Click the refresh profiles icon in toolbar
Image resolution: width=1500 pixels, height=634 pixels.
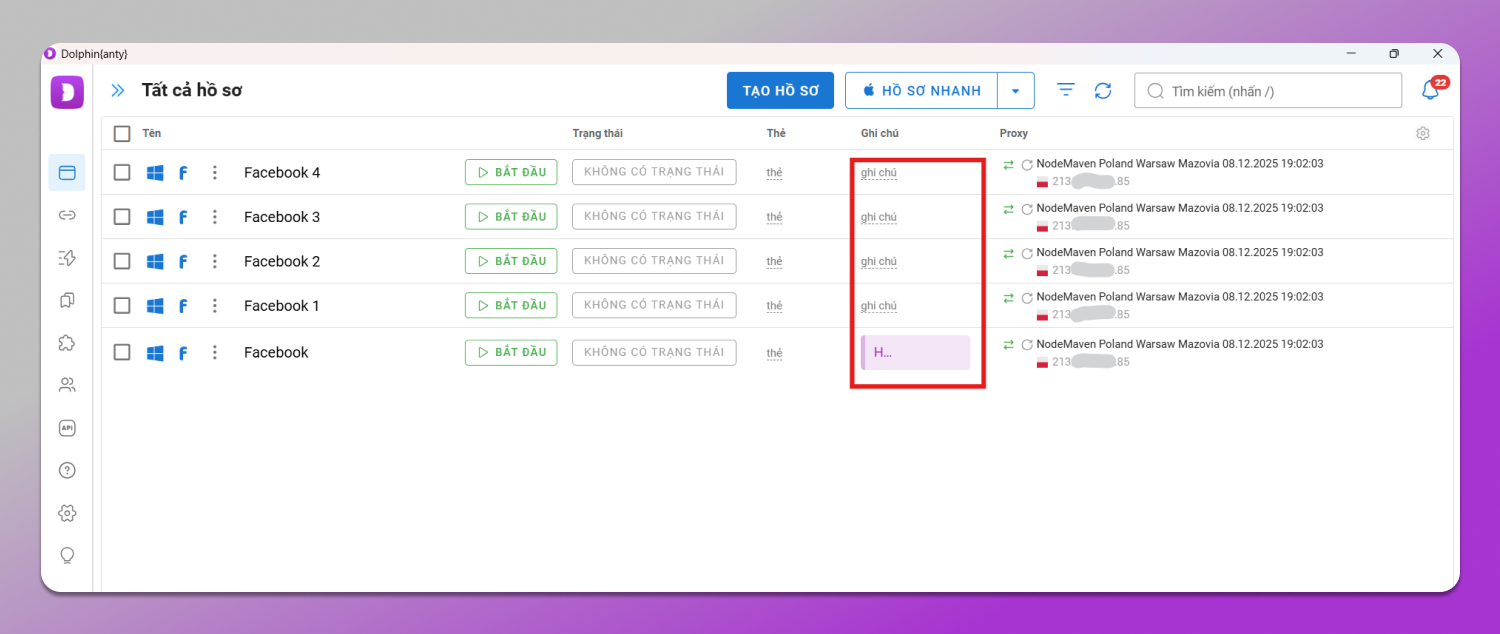(x=1103, y=91)
